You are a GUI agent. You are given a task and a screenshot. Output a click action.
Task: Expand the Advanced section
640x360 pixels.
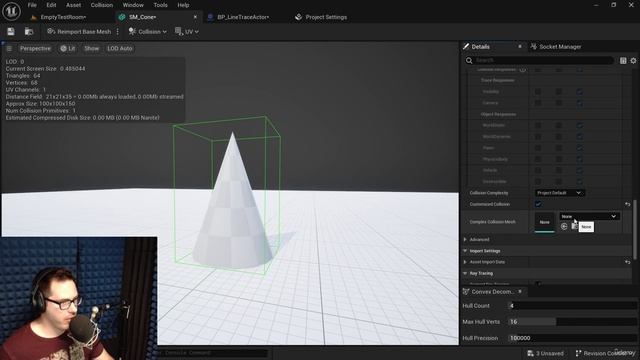465,240
